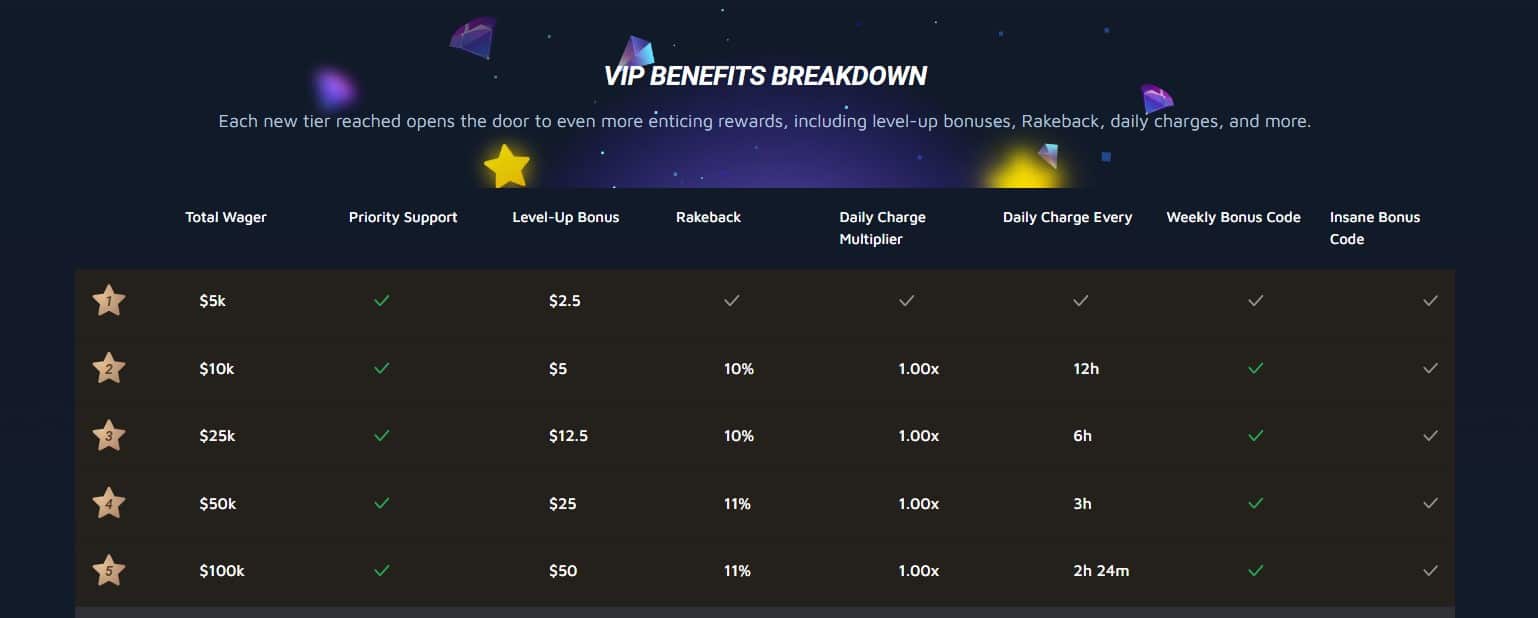Click the $100k total wager cell
The height and width of the screenshot is (618, 1538).
pyautogui.click(x=222, y=571)
